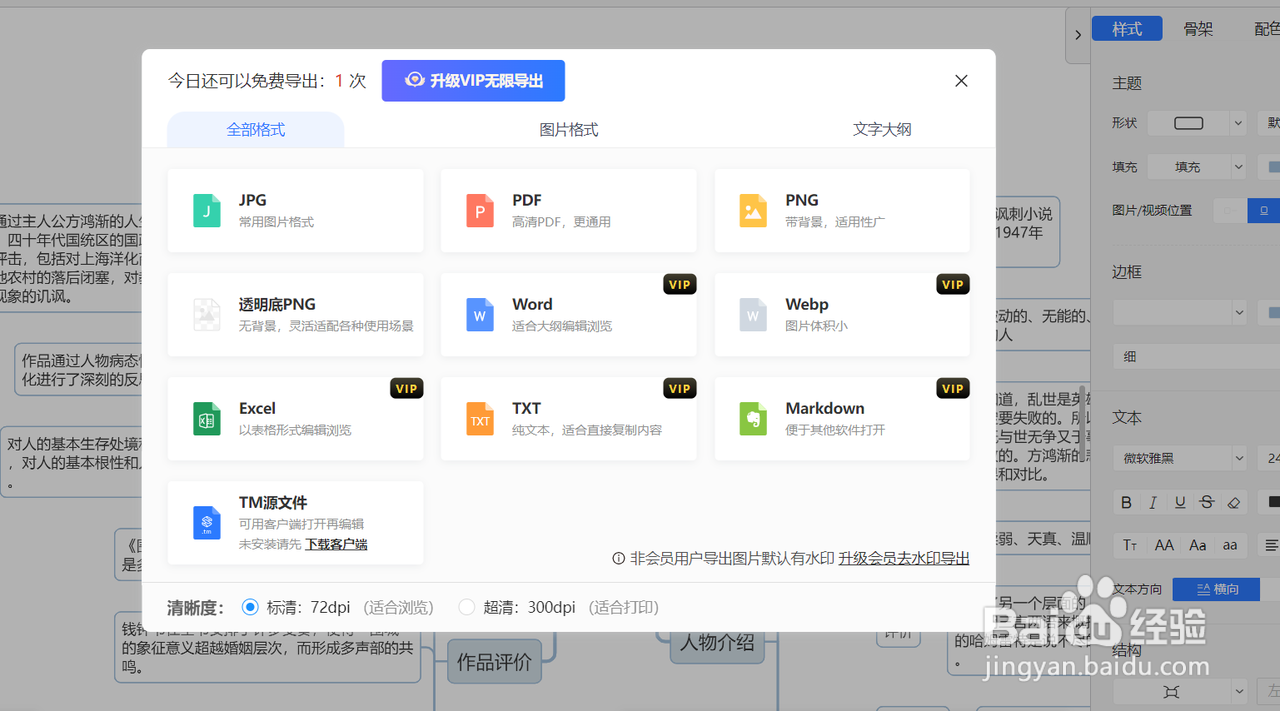This screenshot has height=711, width=1280.
Task: Choose the JPG export format card
Action: pos(295,210)
